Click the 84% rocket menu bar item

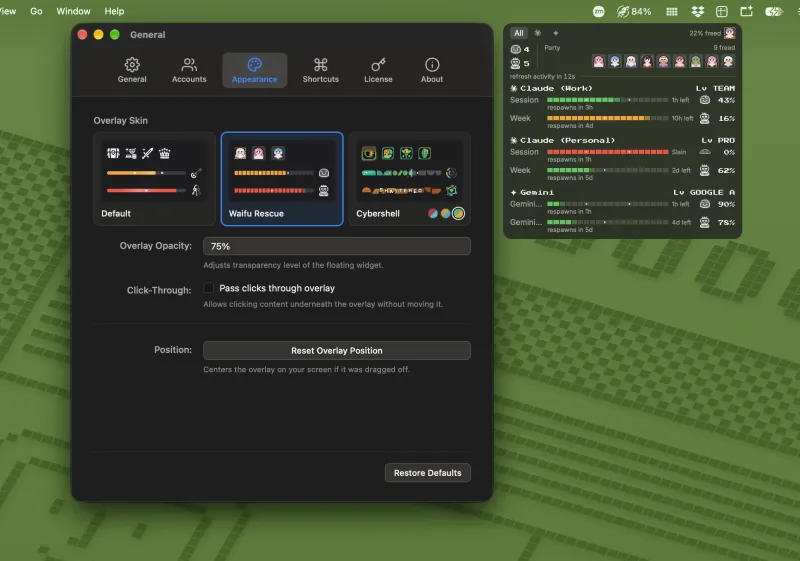tap(634, 11)
